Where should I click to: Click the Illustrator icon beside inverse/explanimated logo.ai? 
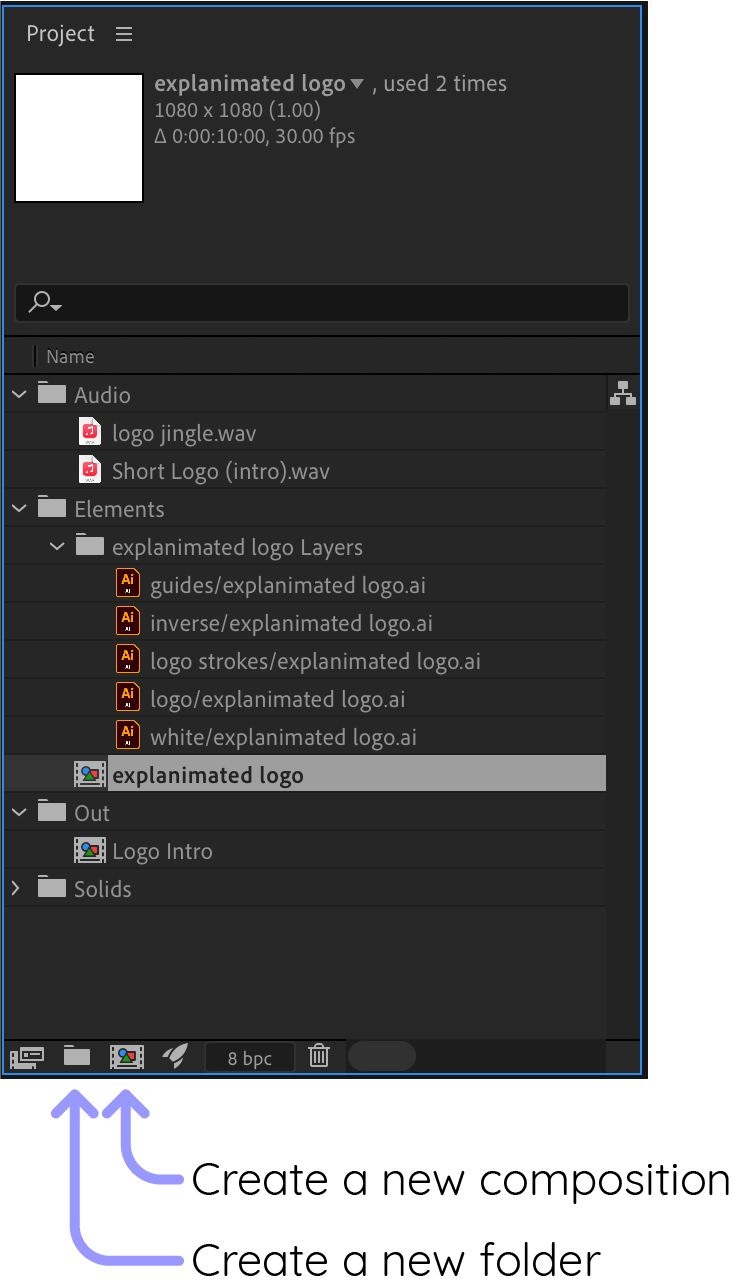[128, 620]
